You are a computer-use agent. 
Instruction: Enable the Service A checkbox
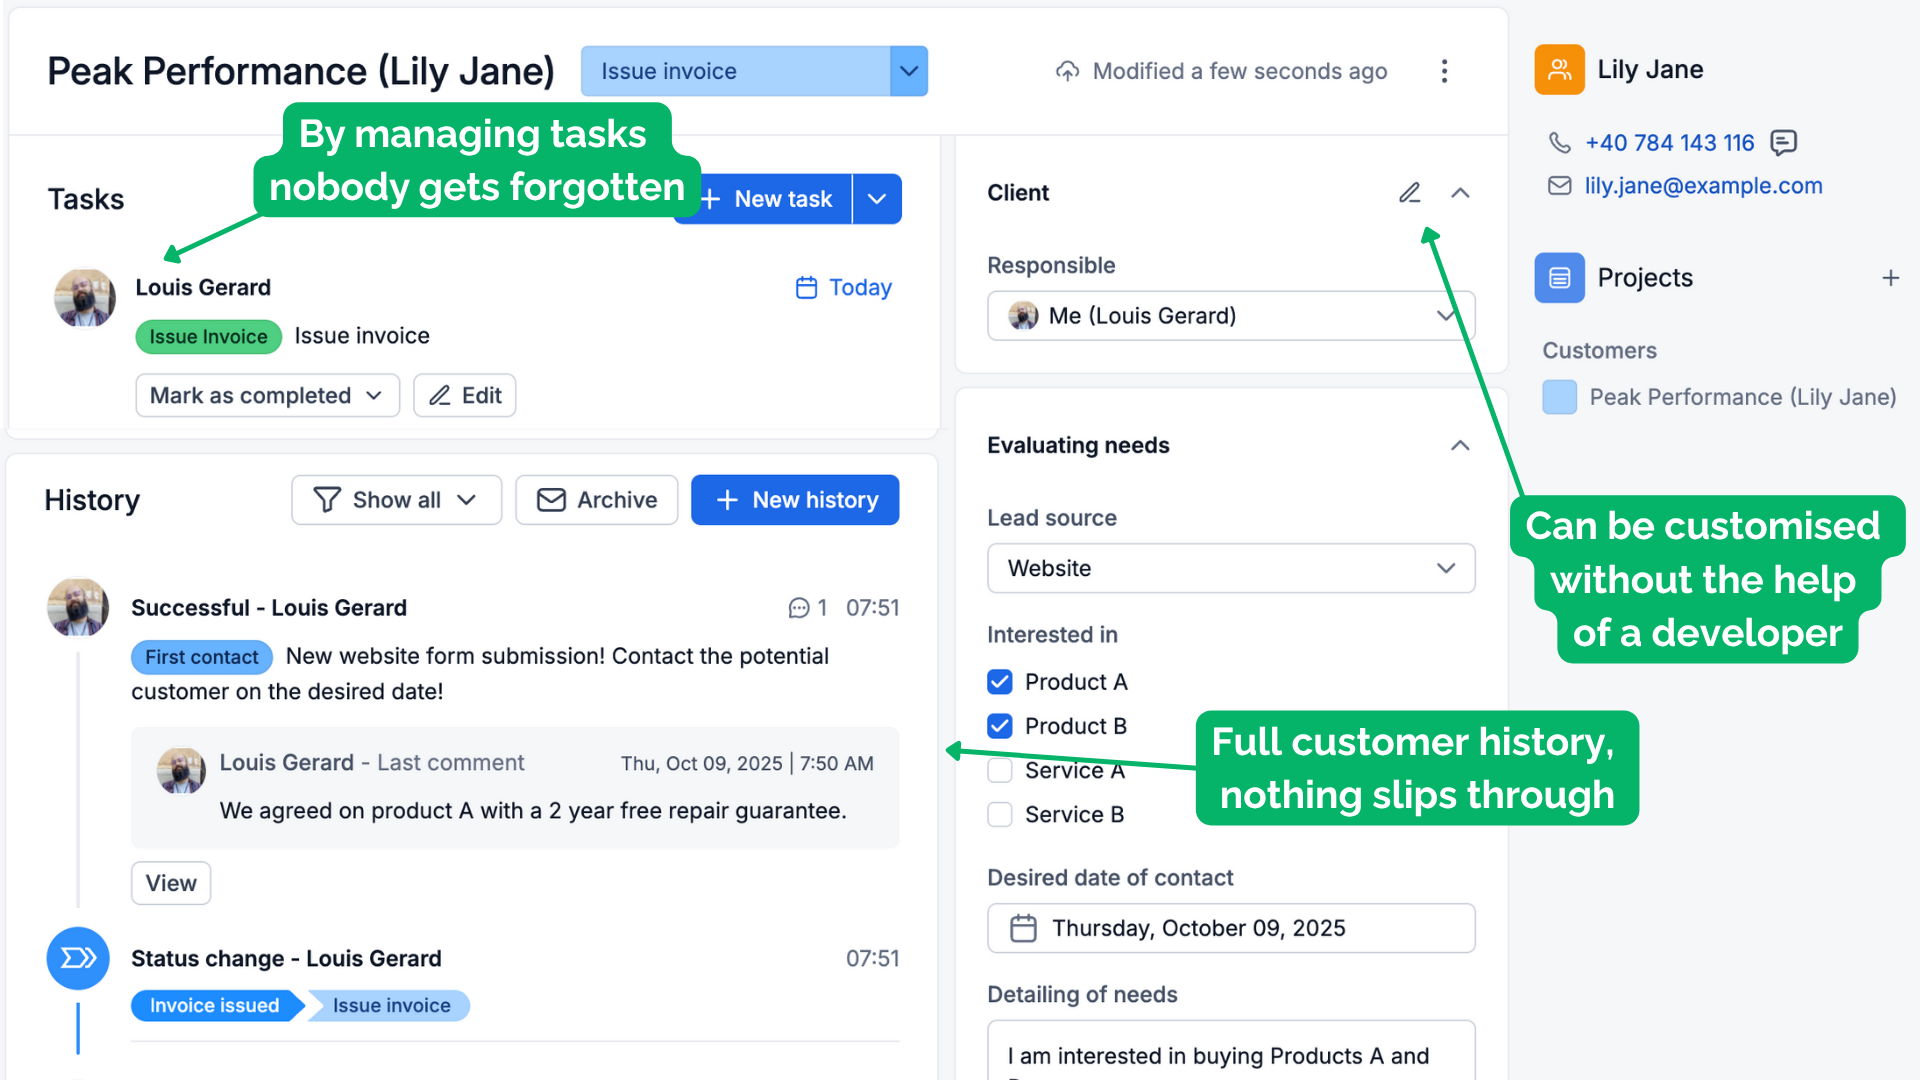pyautogui.click(x=999, y=770)
